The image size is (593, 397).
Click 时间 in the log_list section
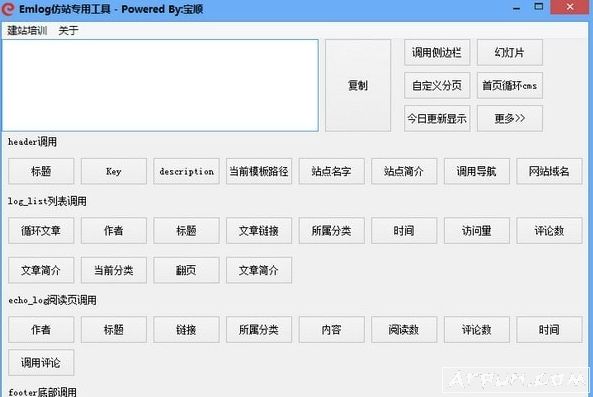(404, 231)
